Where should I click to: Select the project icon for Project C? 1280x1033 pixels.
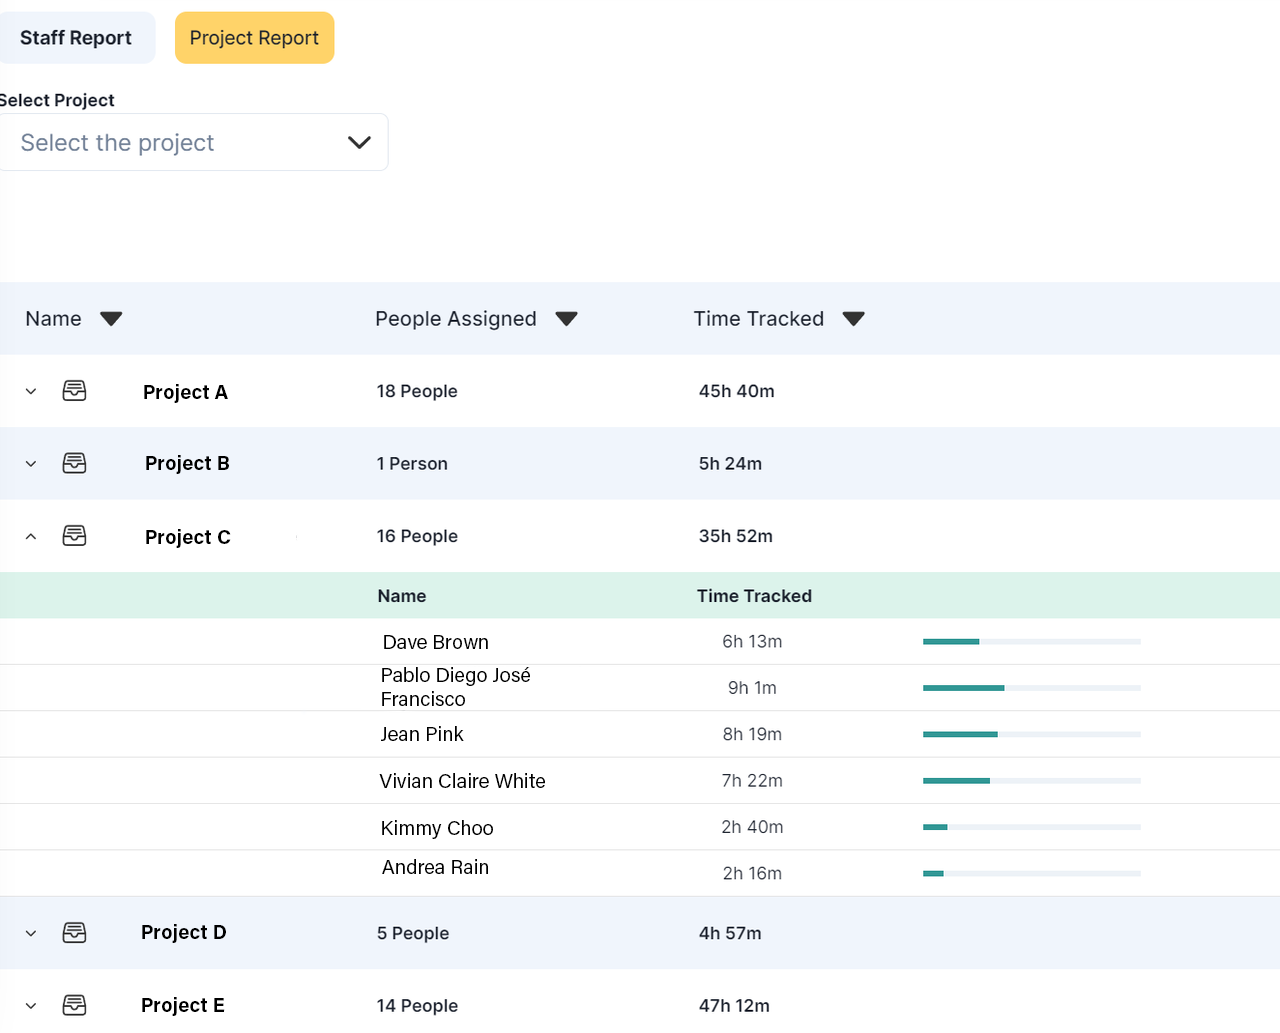tap(74, 536)
